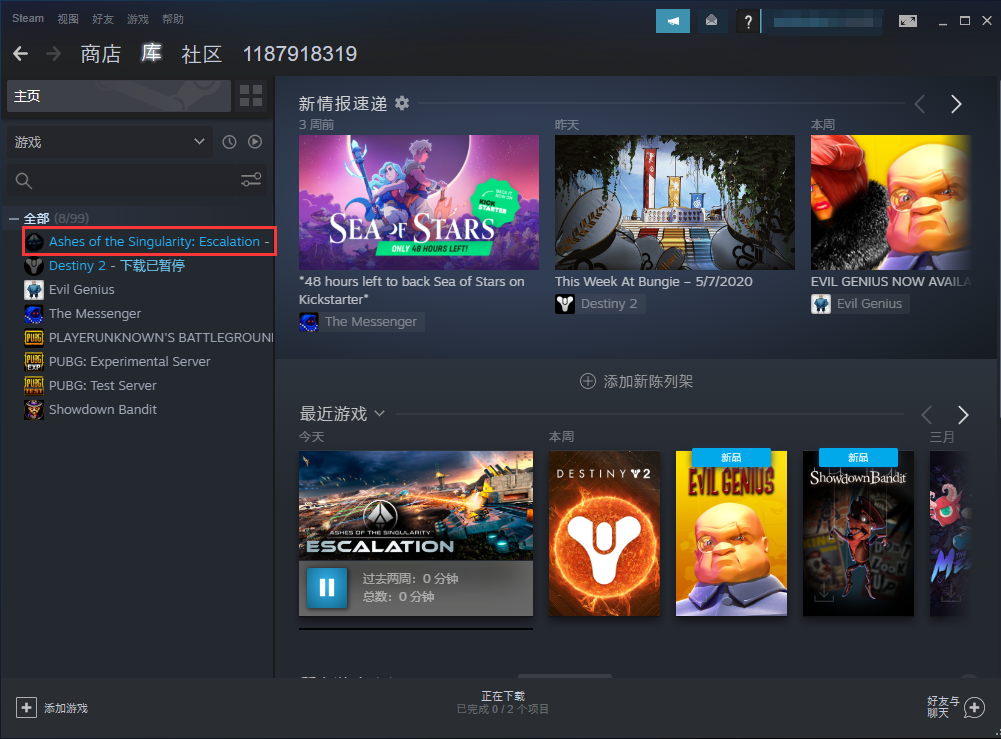Show previous news items arrow
1001x739 pixels.
click(x=920, y=104)
